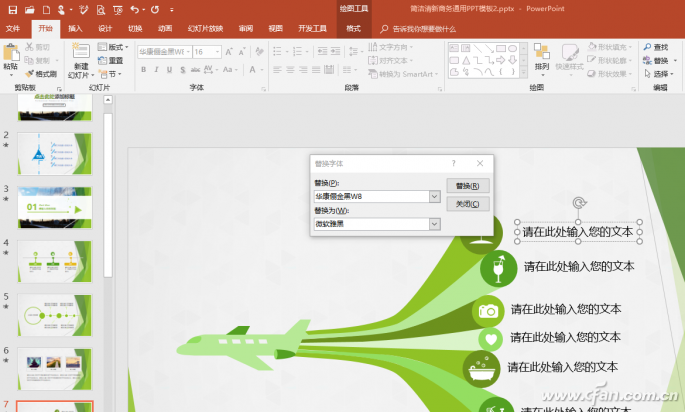The width and height of the screenshot is (685, 412).
Task: Expand the 替换(P) font dropdown
Action: pyautogui.click(x=434, y=197)
